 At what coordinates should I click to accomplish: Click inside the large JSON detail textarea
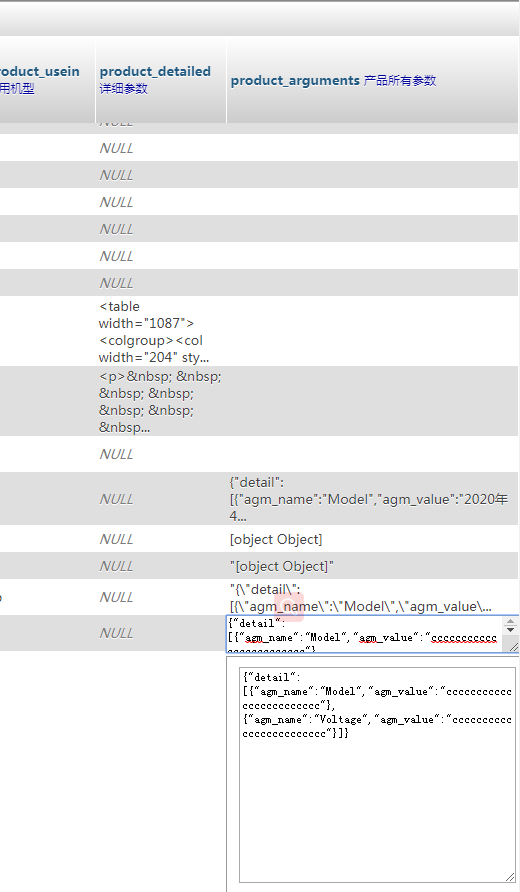tap(377, 775)
